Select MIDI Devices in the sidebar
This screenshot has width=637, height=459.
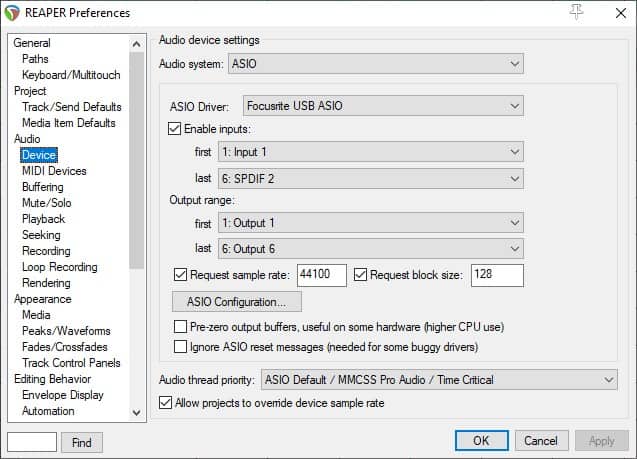54,171
